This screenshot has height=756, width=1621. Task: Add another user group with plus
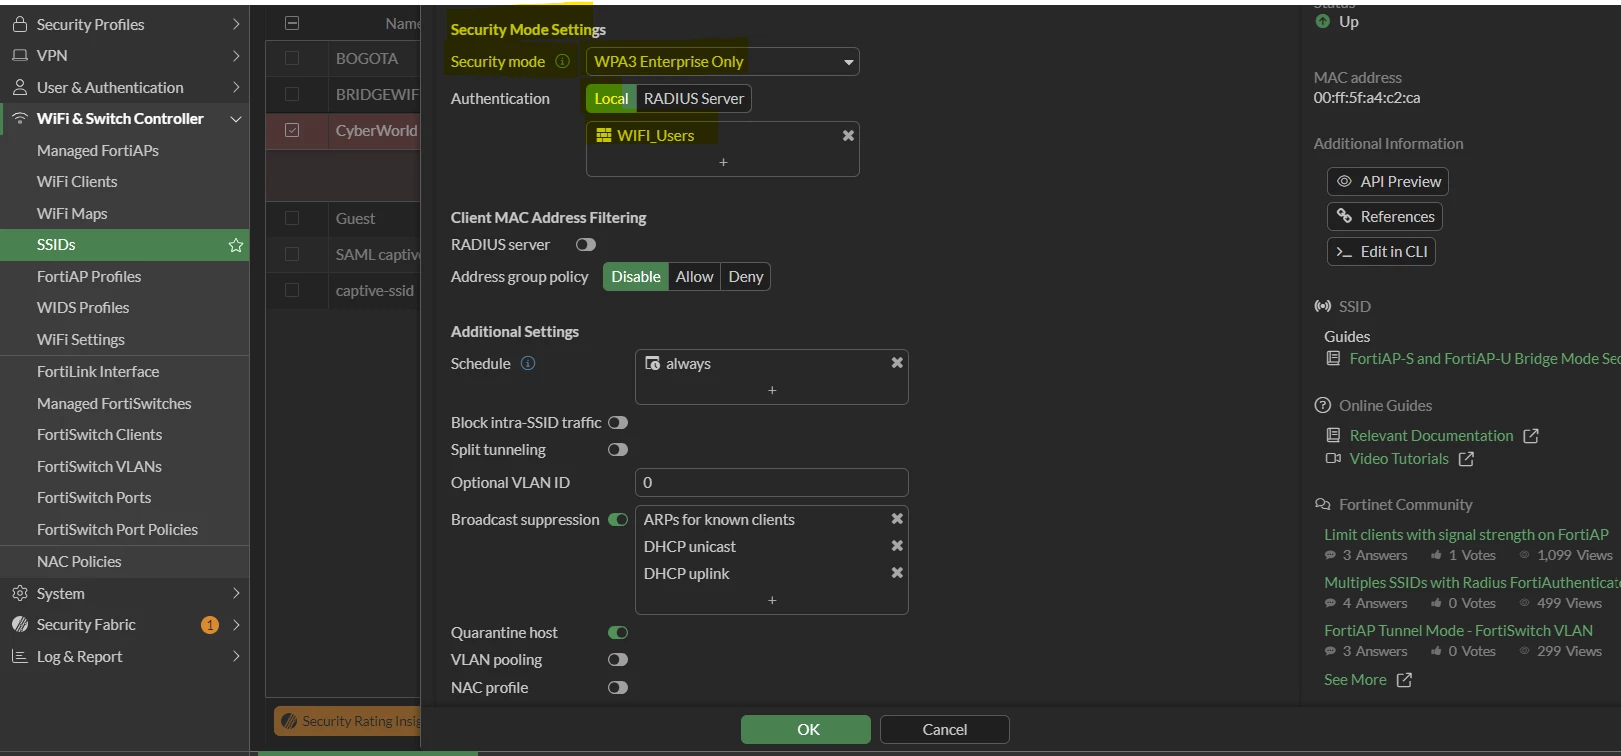tap(723, 162)
